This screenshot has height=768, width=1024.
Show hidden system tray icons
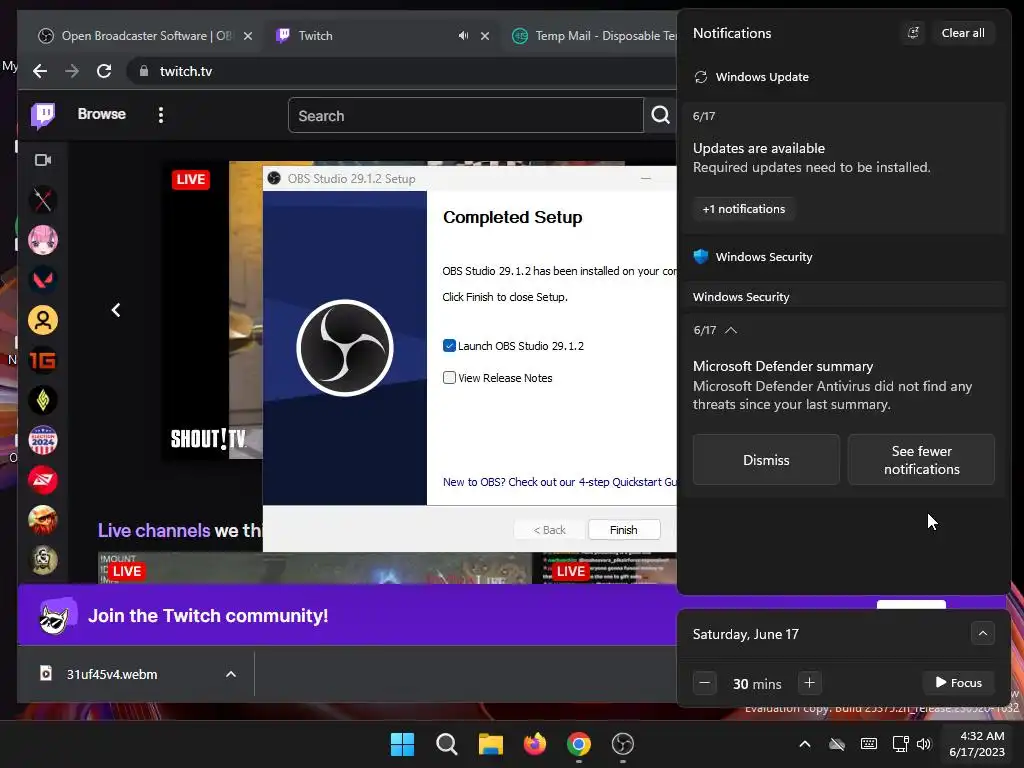[x=805, y=744]
